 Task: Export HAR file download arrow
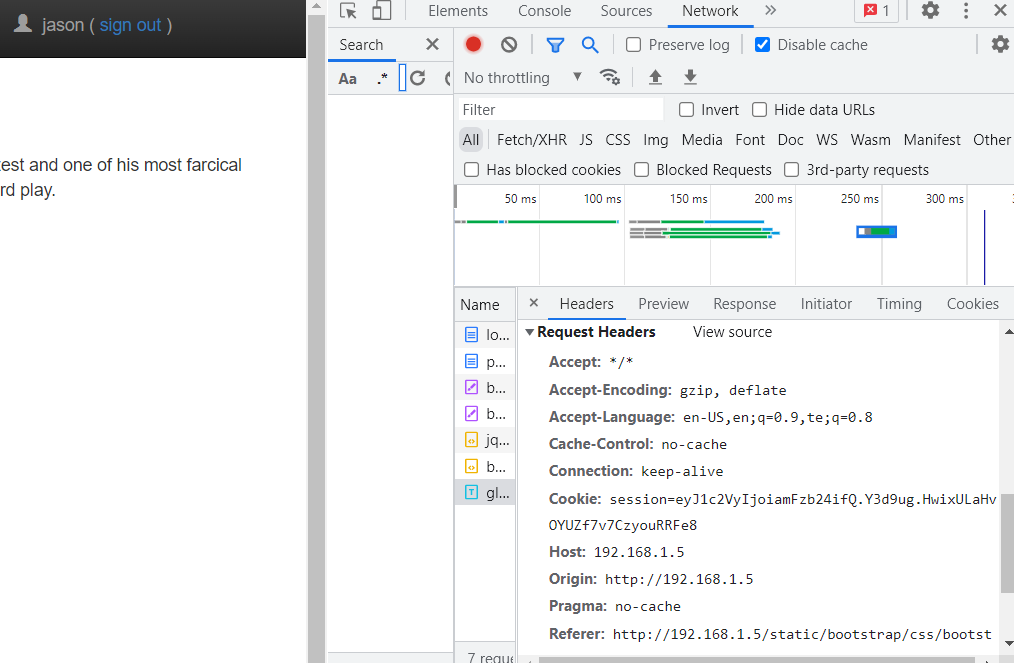pos(690,78)
